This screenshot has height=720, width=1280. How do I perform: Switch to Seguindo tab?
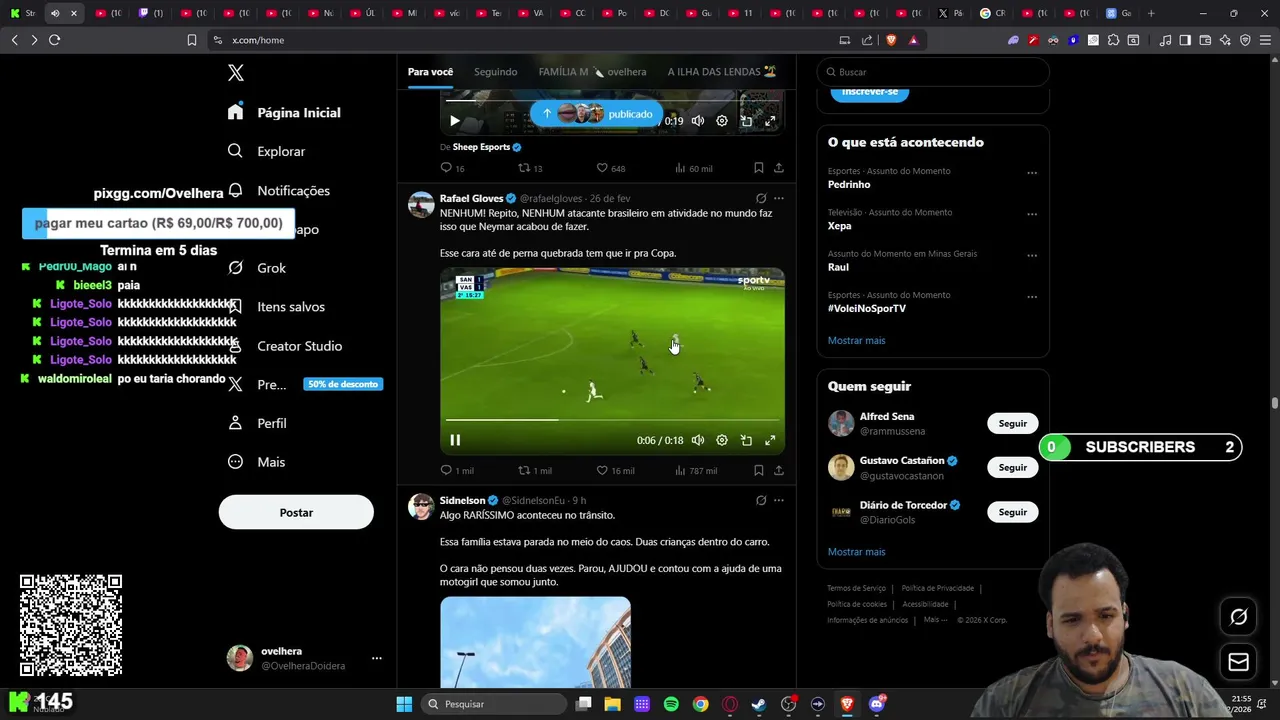(495, 72)
